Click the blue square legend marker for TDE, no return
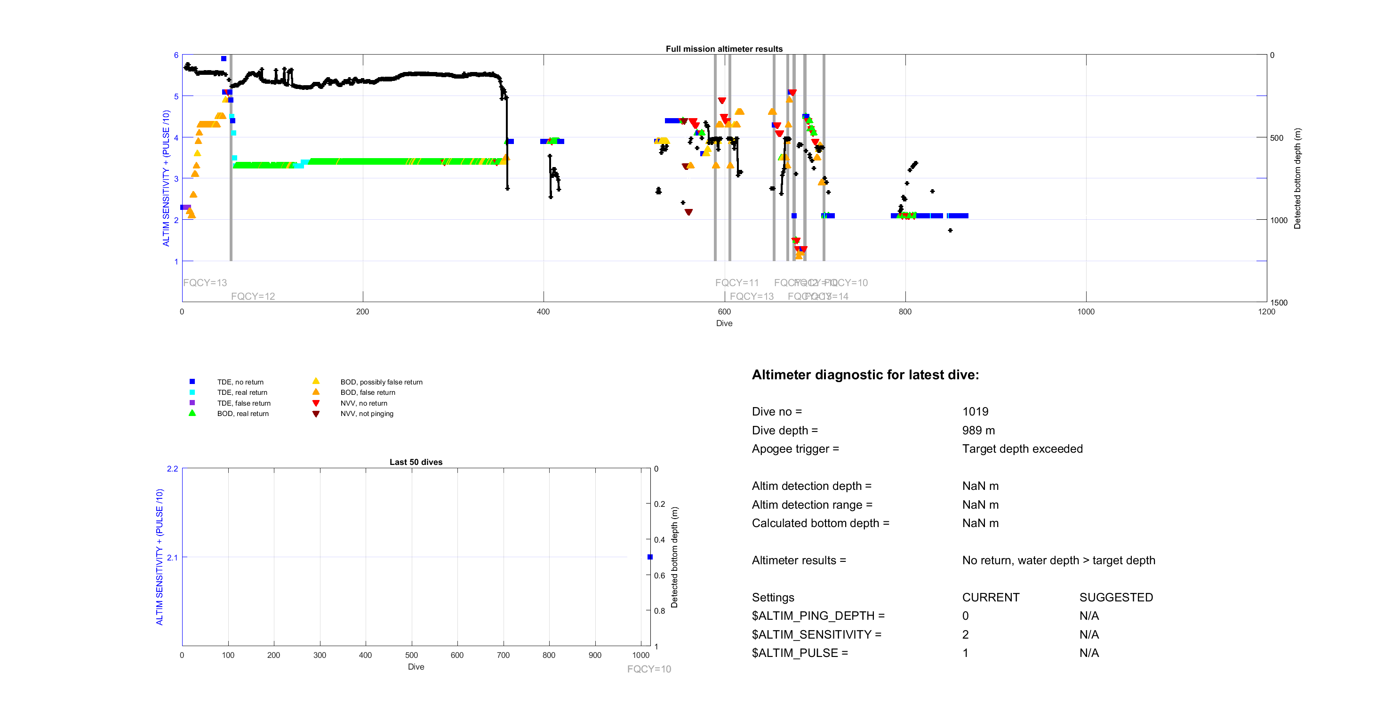This screenshot has height=726, width=1400. point(193,382)
